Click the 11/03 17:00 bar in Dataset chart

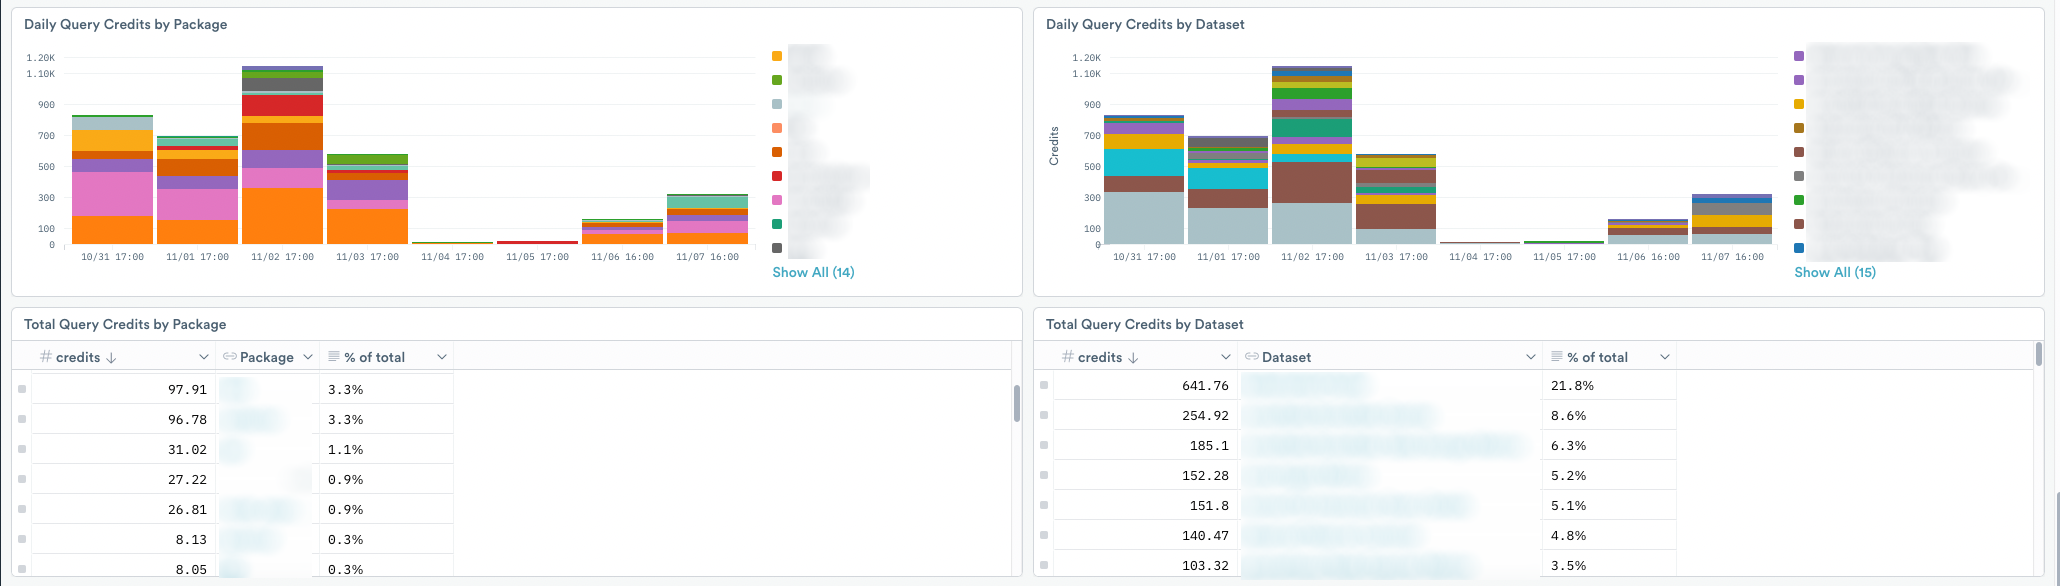(1396, 199)
